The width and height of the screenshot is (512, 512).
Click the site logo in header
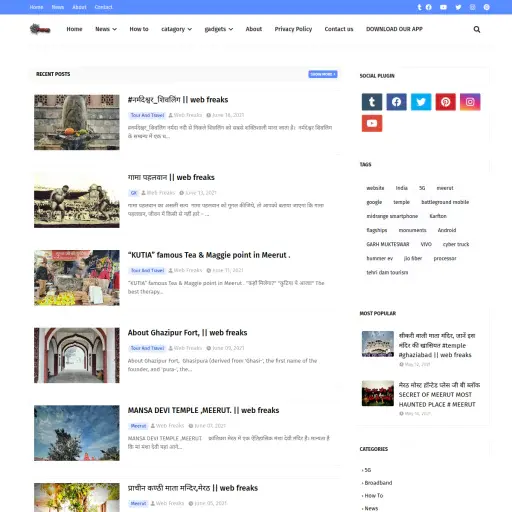tap(40, 29)
